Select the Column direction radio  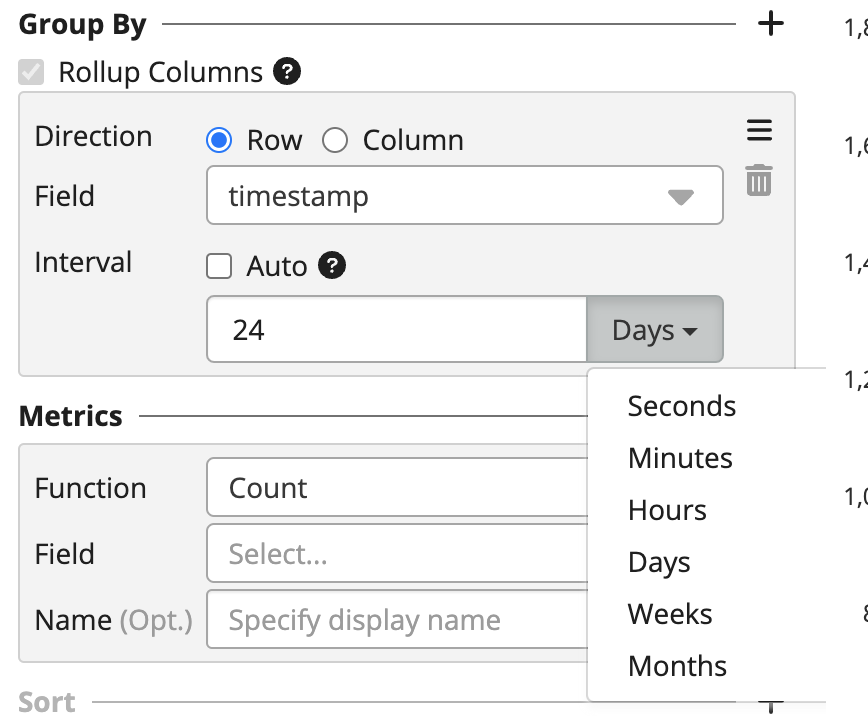click(x=335, y=140)
